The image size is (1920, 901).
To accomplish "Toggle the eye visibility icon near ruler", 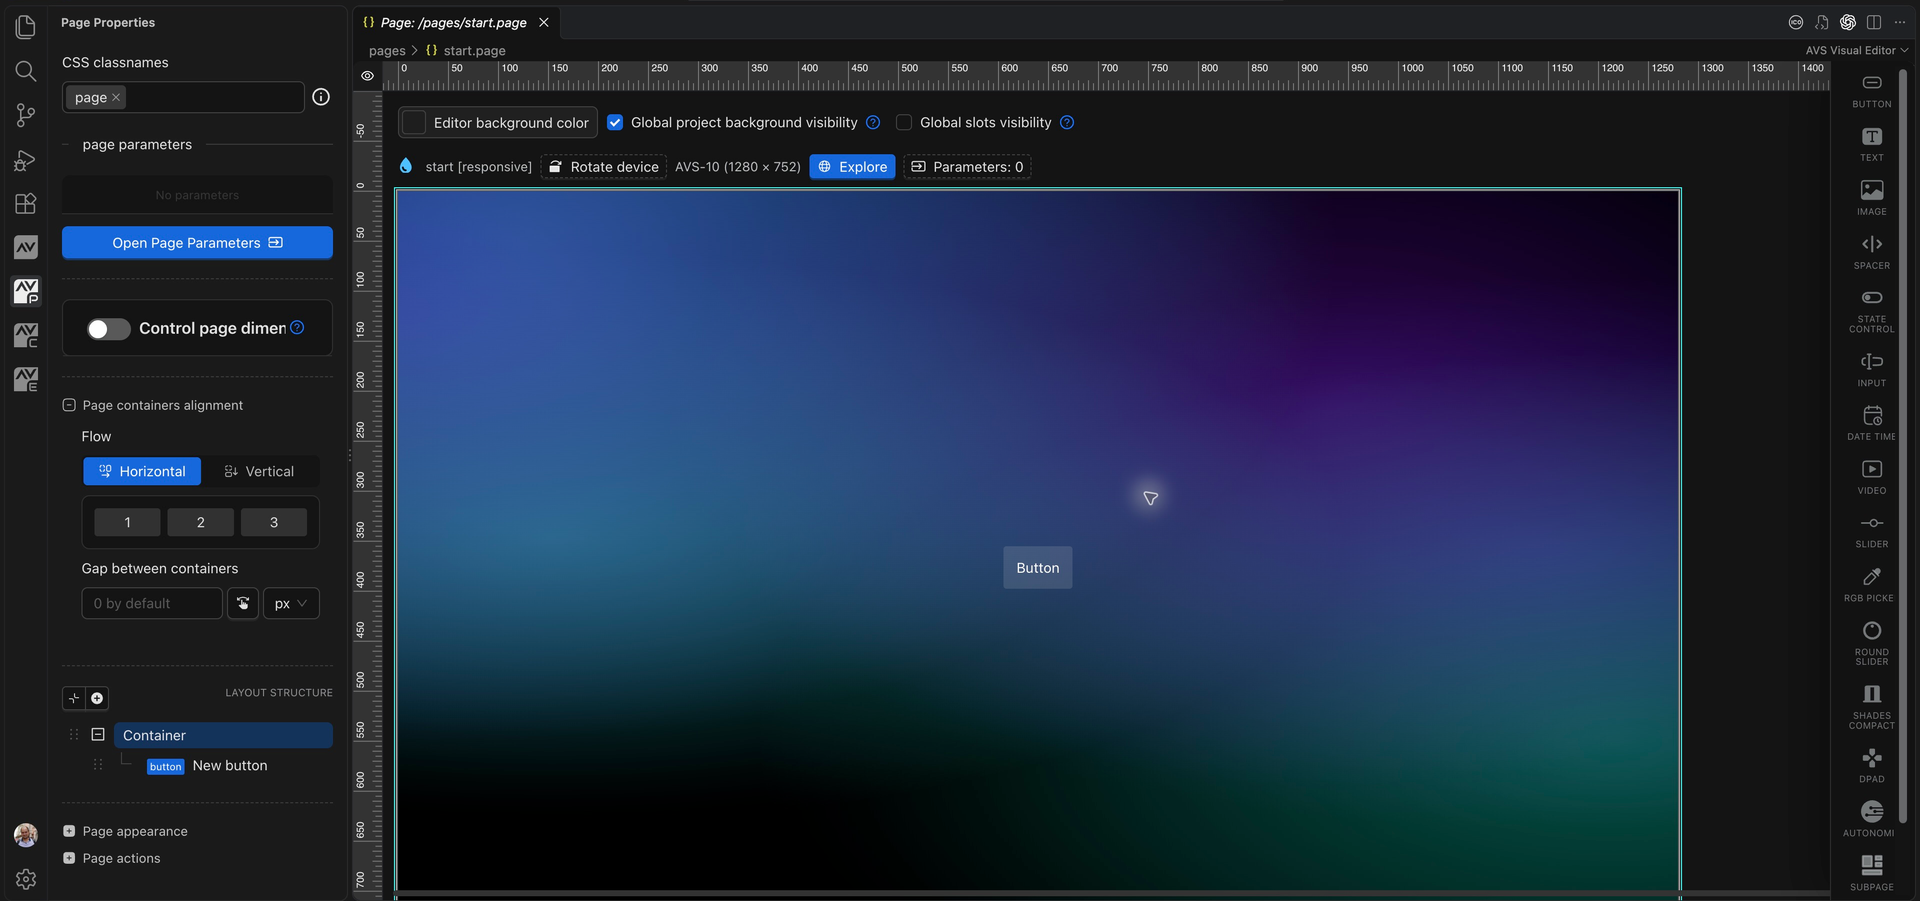I will (x=367, y=76).
